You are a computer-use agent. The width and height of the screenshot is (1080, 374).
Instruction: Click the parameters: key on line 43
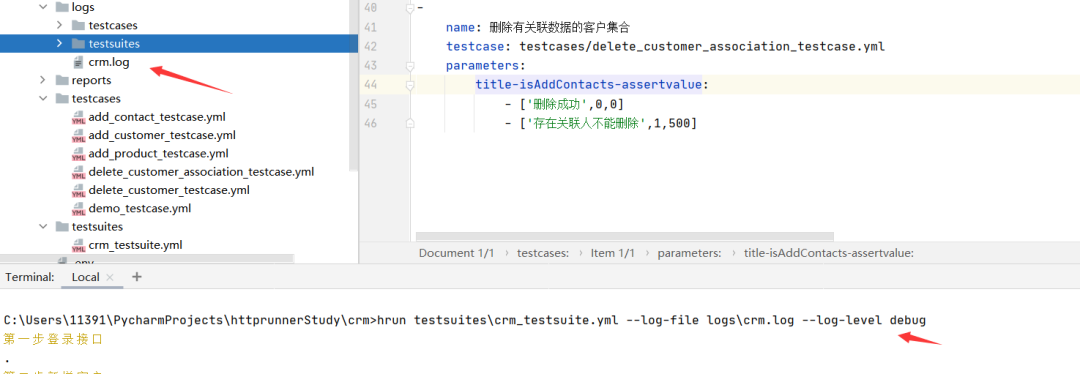486,66
